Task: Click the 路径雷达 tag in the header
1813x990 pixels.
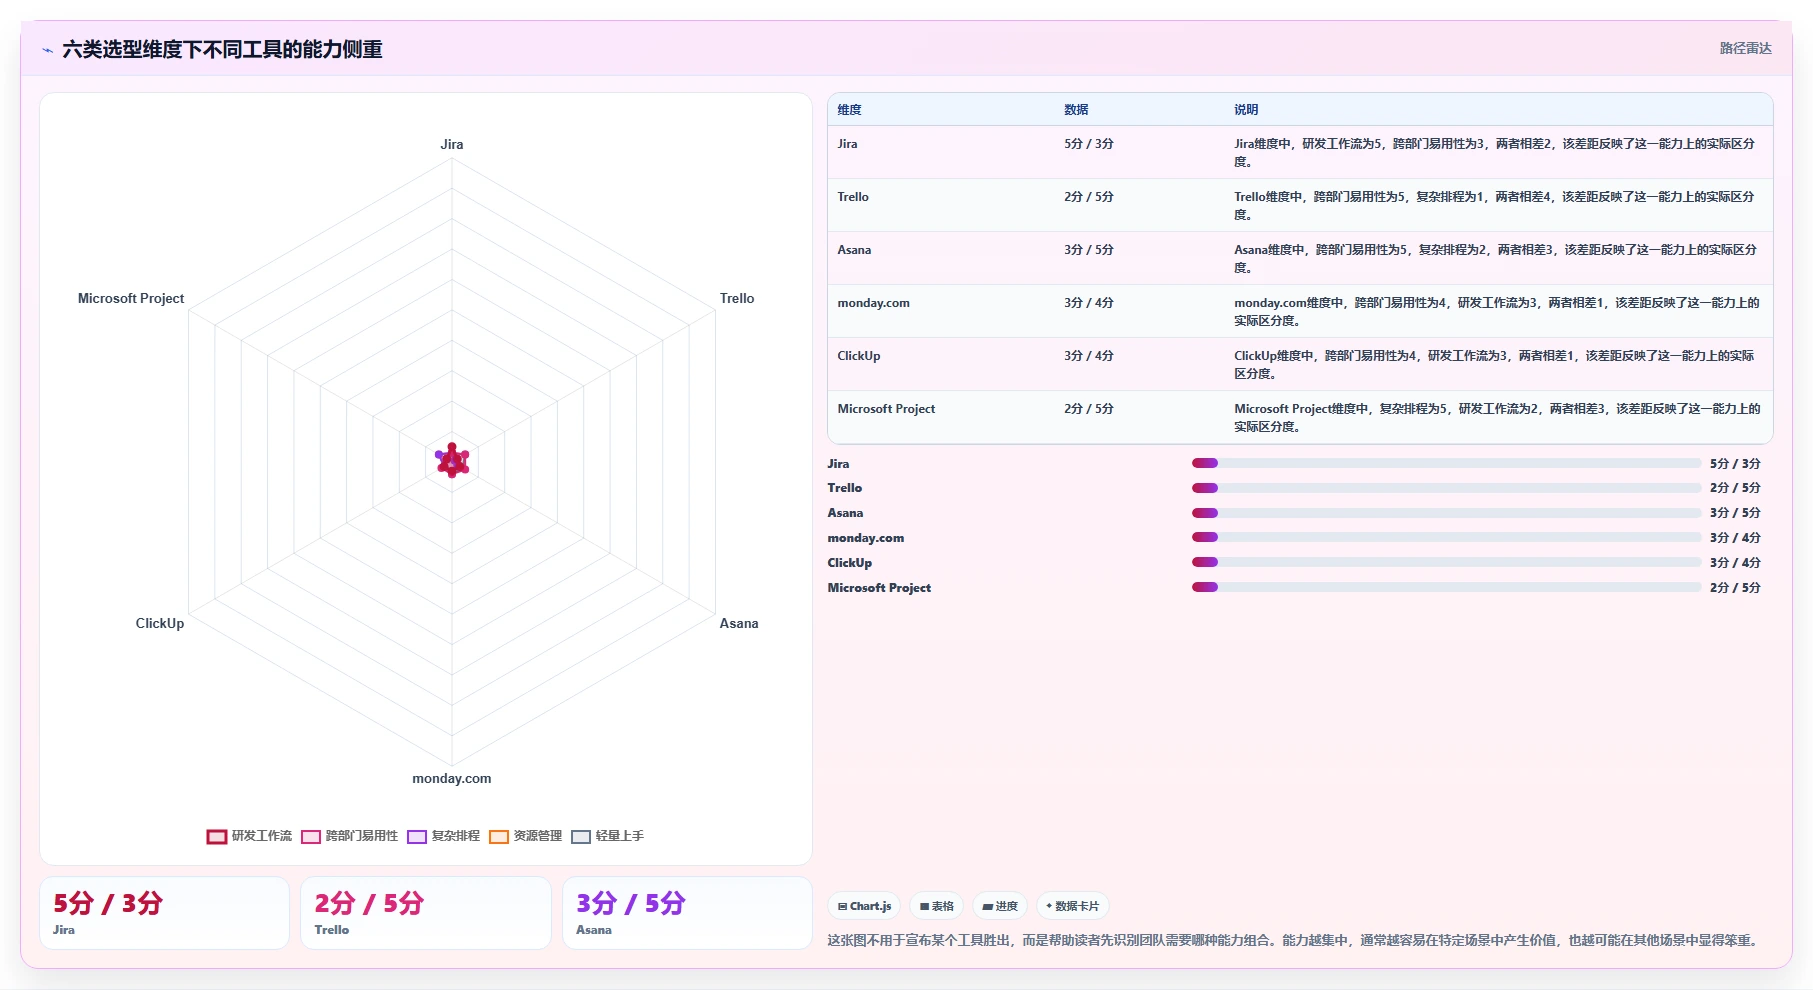Action: [x=1745, y=48]
